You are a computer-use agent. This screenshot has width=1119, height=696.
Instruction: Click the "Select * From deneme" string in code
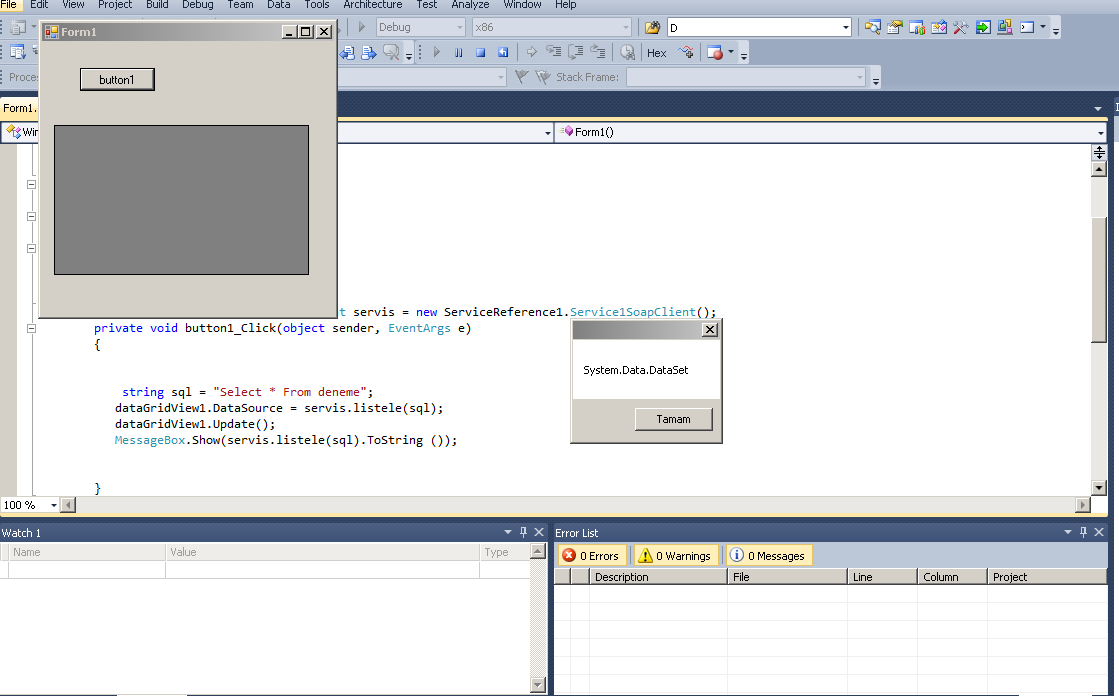pyautogui.click(x=290, y=392)
